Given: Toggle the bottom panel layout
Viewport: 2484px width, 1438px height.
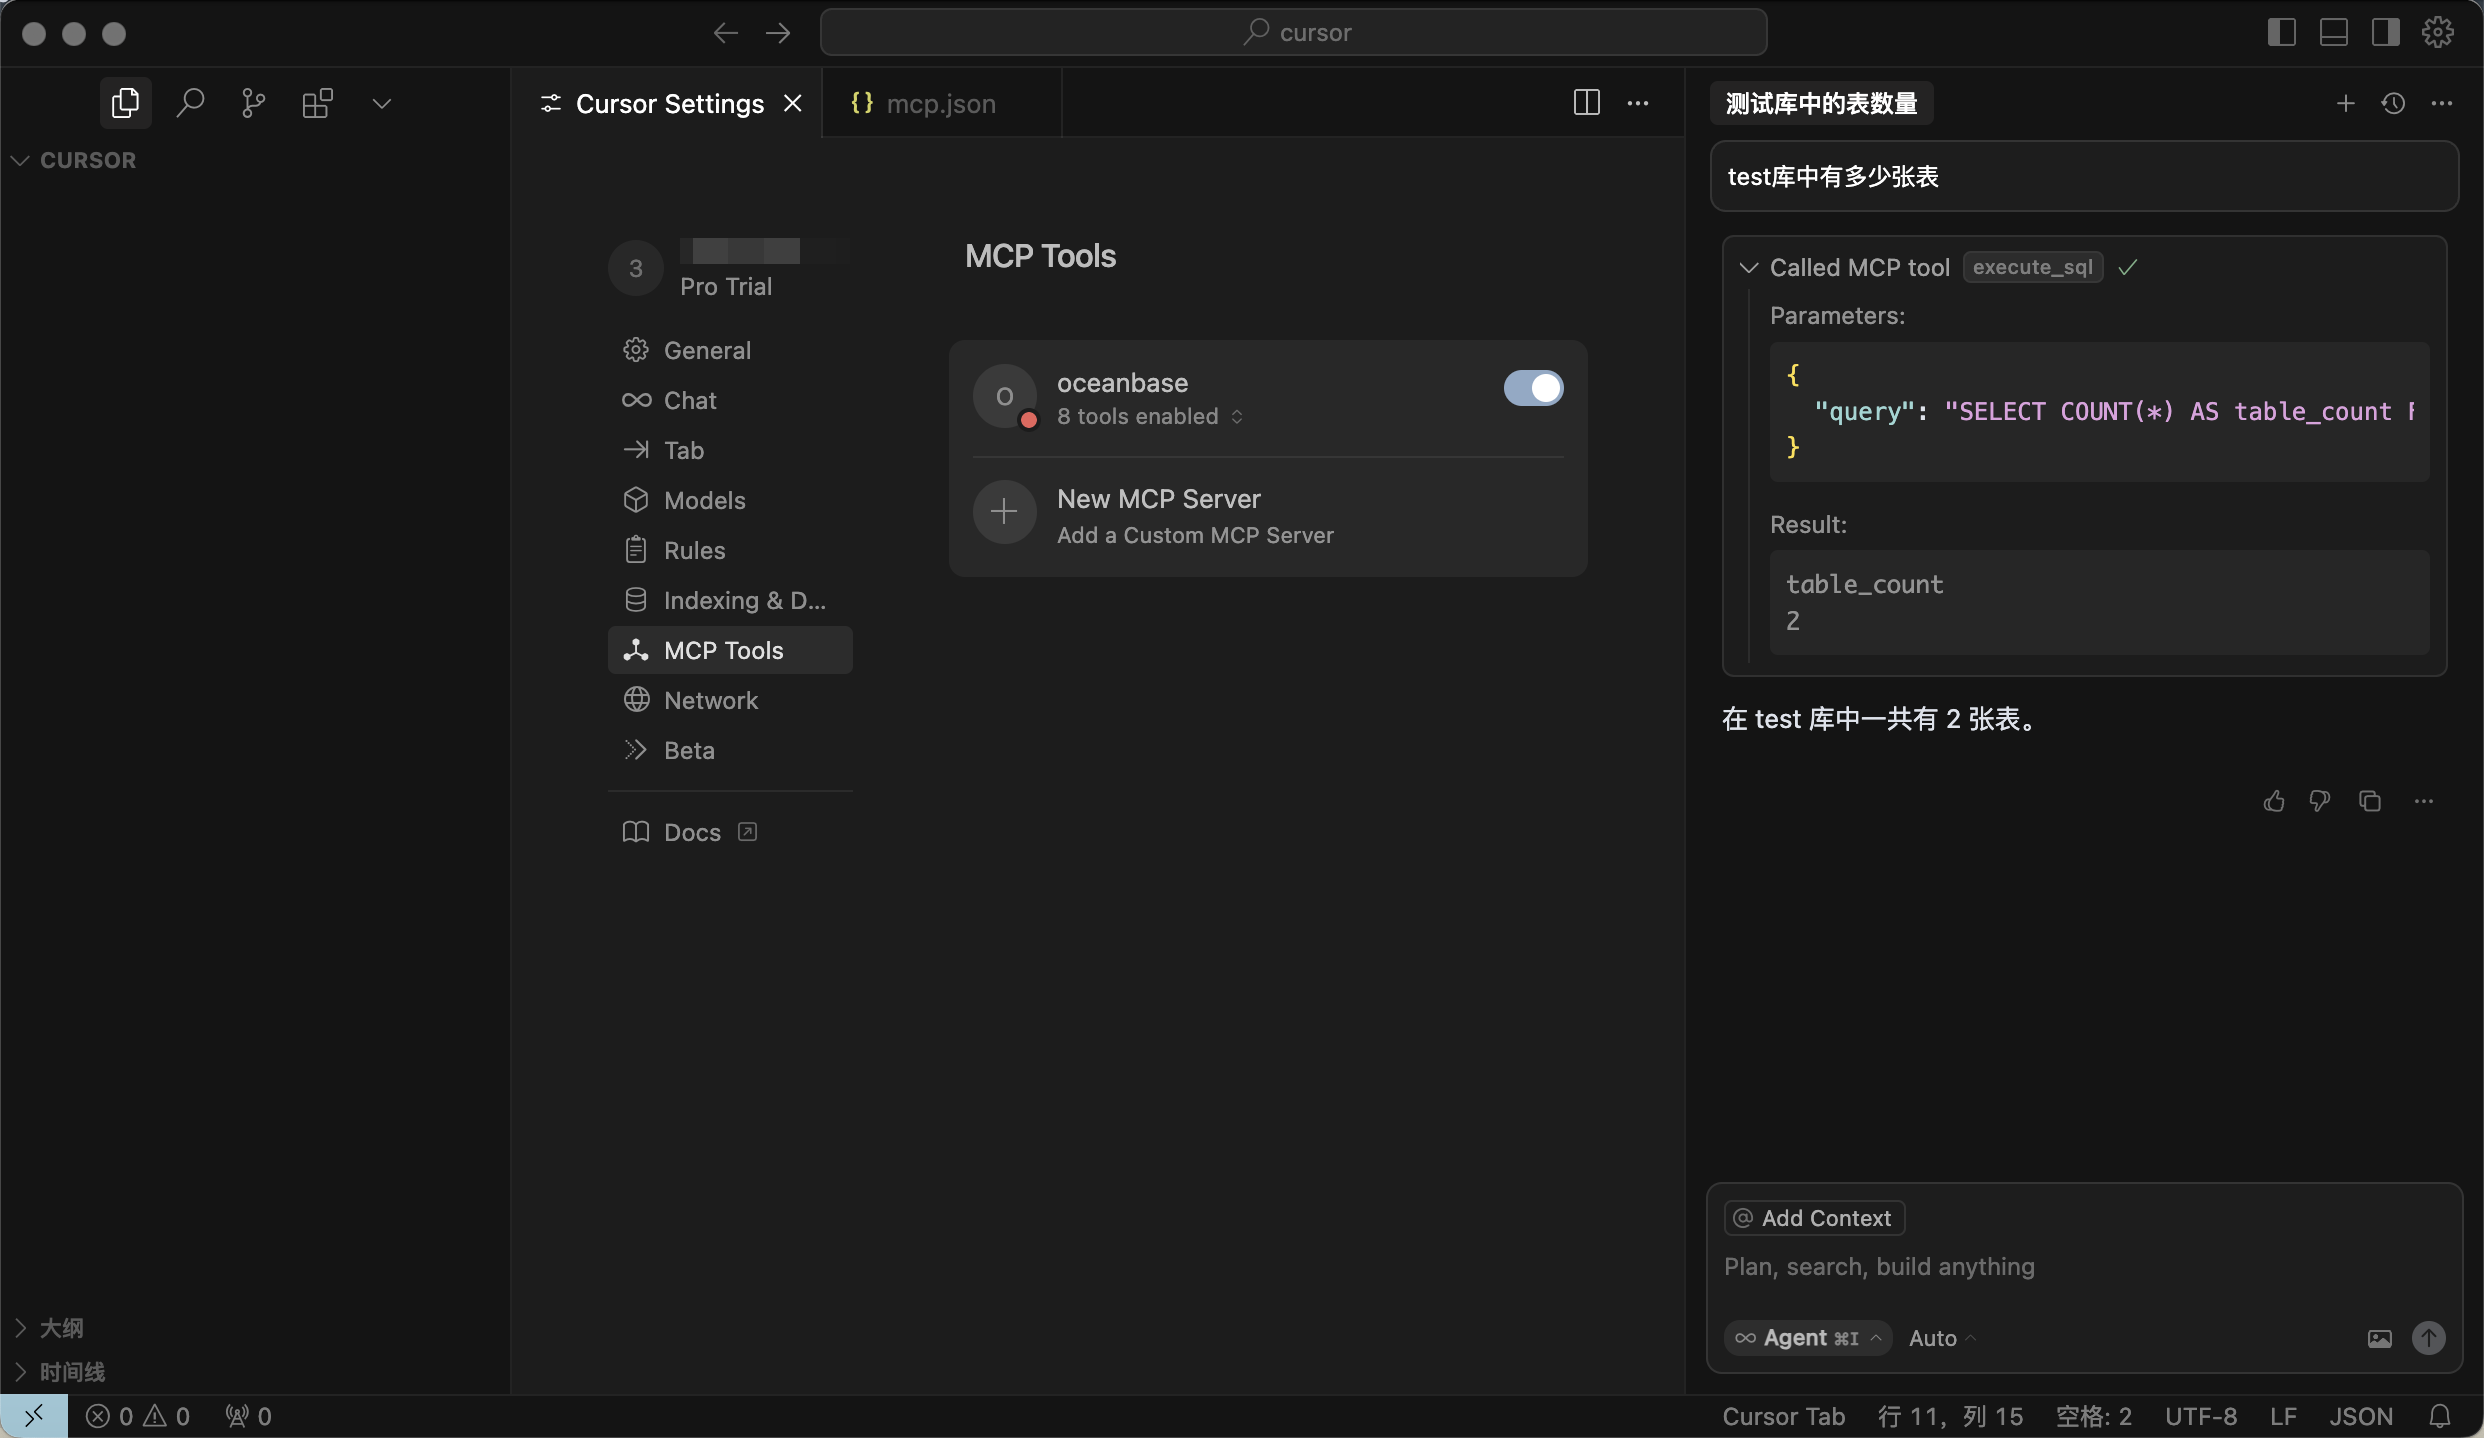Looking at the screenshot, I should tap(2333, 32).
